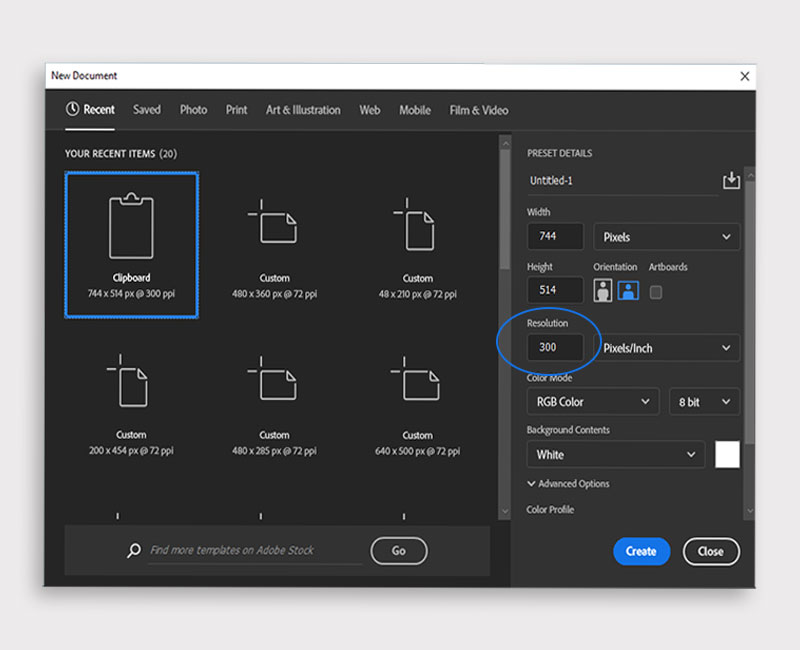Screen dimensions: 800x650
Task: Open the Pixels/Inch resolution dropdown
Action: 667,348
